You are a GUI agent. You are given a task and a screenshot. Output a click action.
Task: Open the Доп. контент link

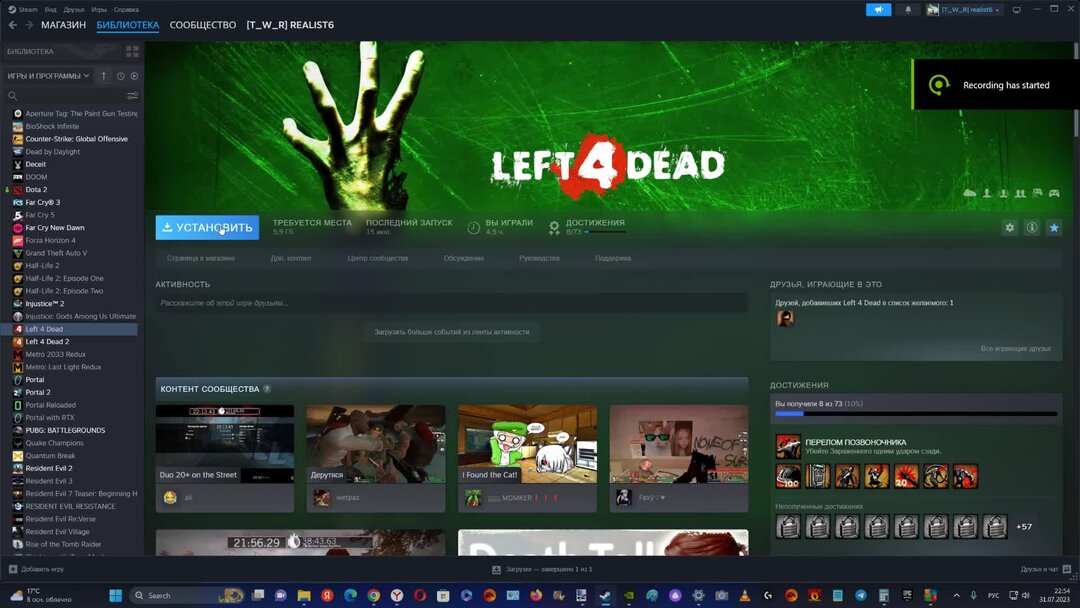tap(291, 258)
